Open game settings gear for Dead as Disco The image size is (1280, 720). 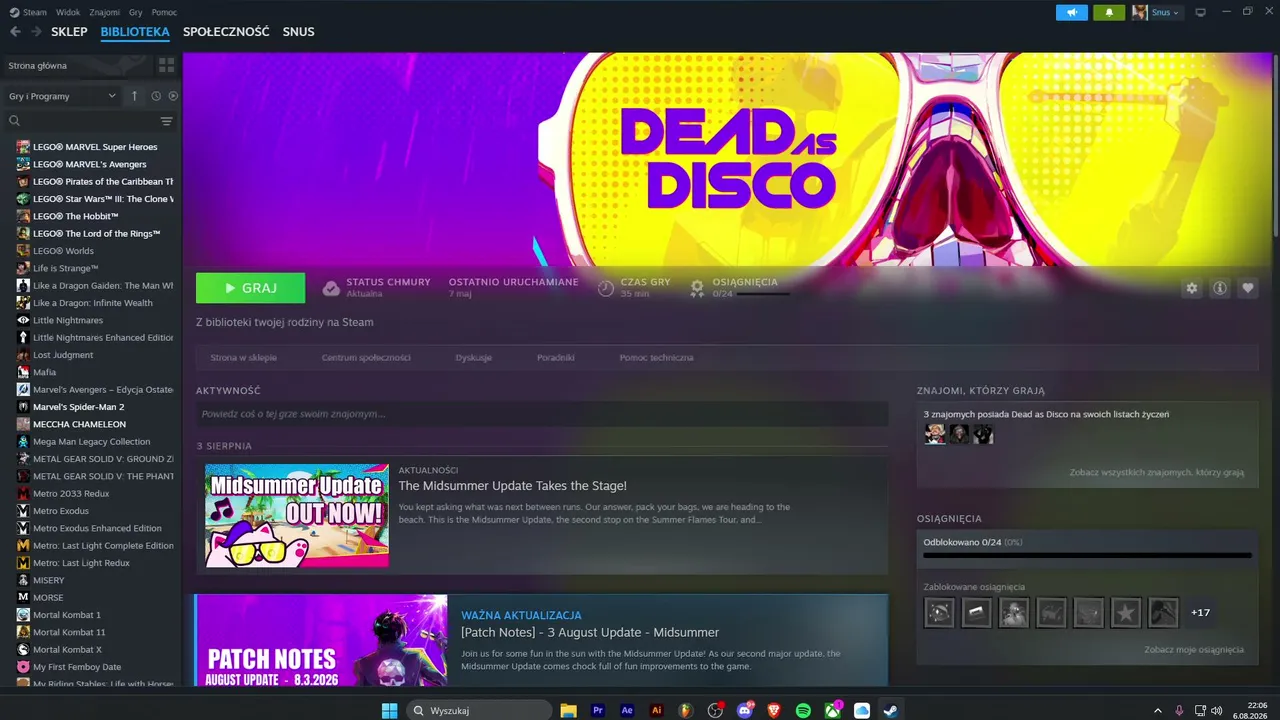coord(1191,288)
